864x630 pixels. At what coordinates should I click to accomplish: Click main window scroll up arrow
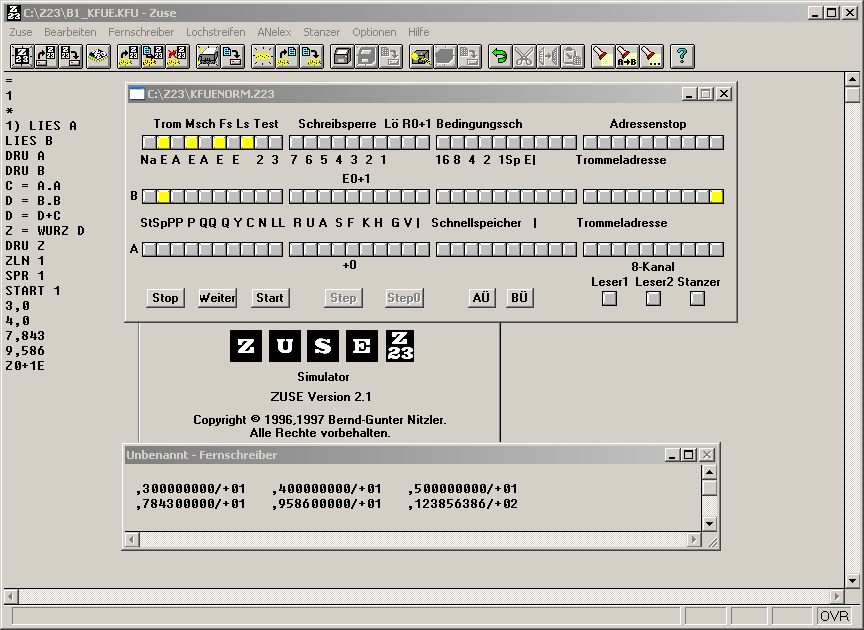pyautogui.click(x=852, y=79)
